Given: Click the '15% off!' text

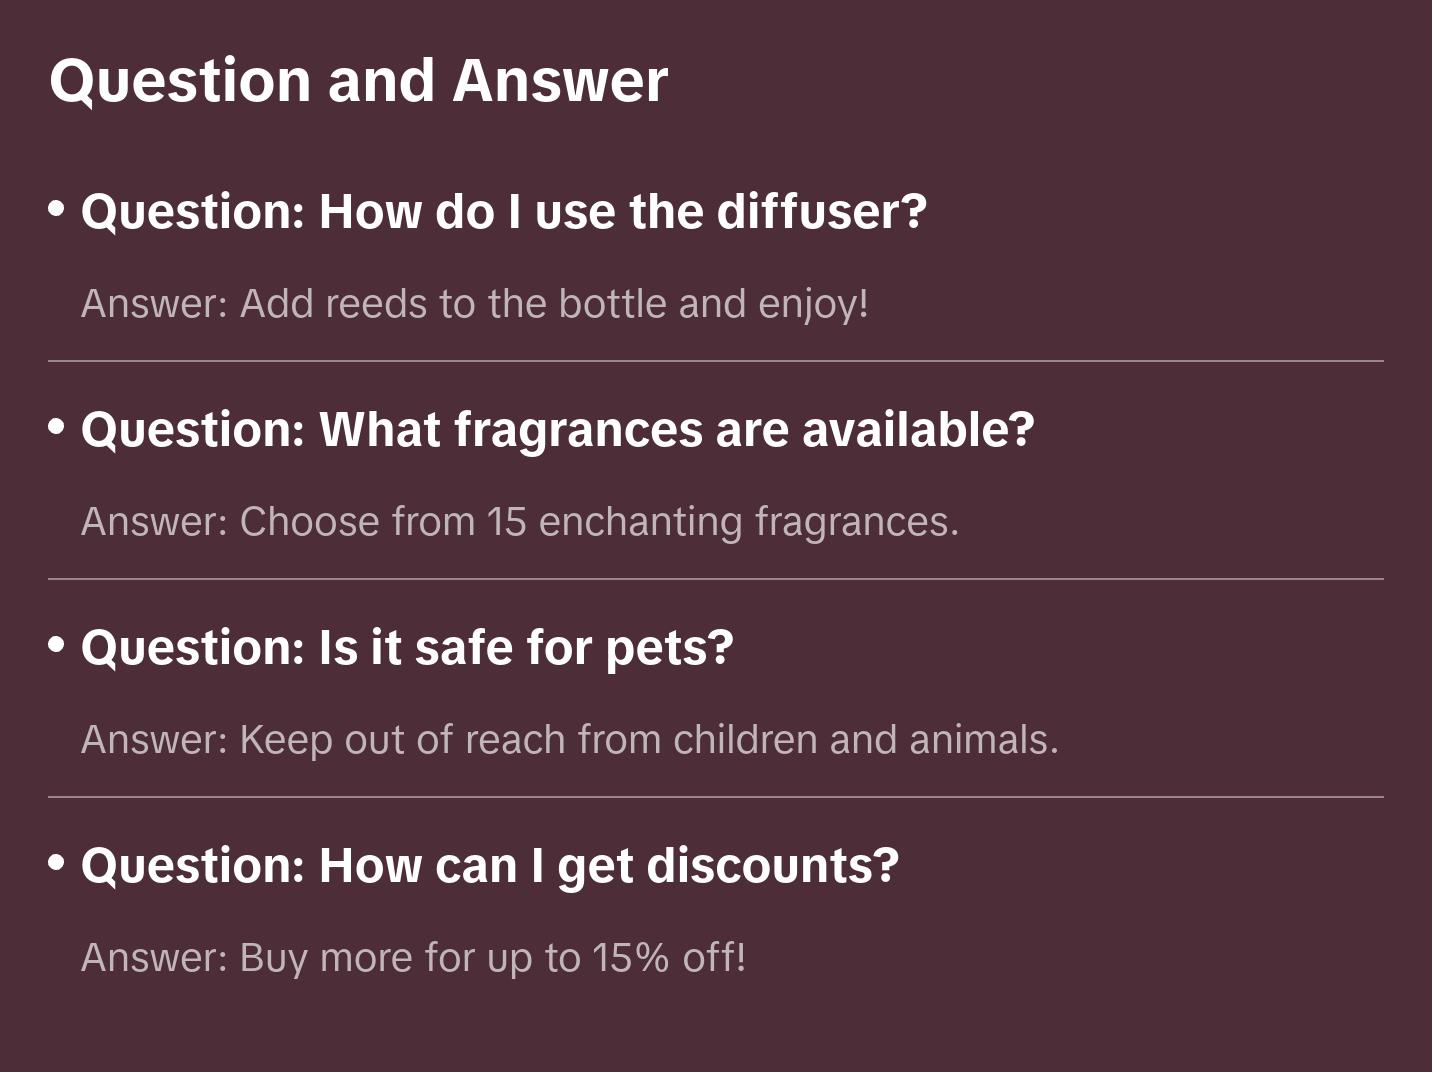Looking at the screenshot, I should pos(669,958).
